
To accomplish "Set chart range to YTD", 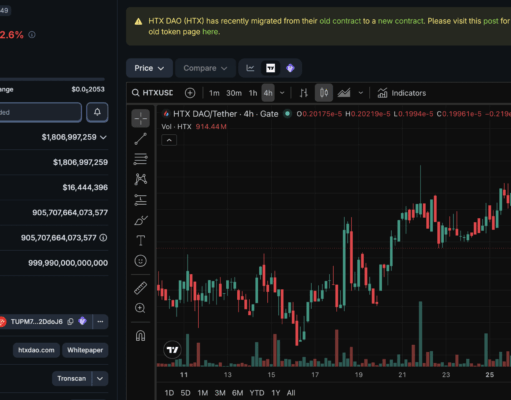I will (x=257, y=393).
